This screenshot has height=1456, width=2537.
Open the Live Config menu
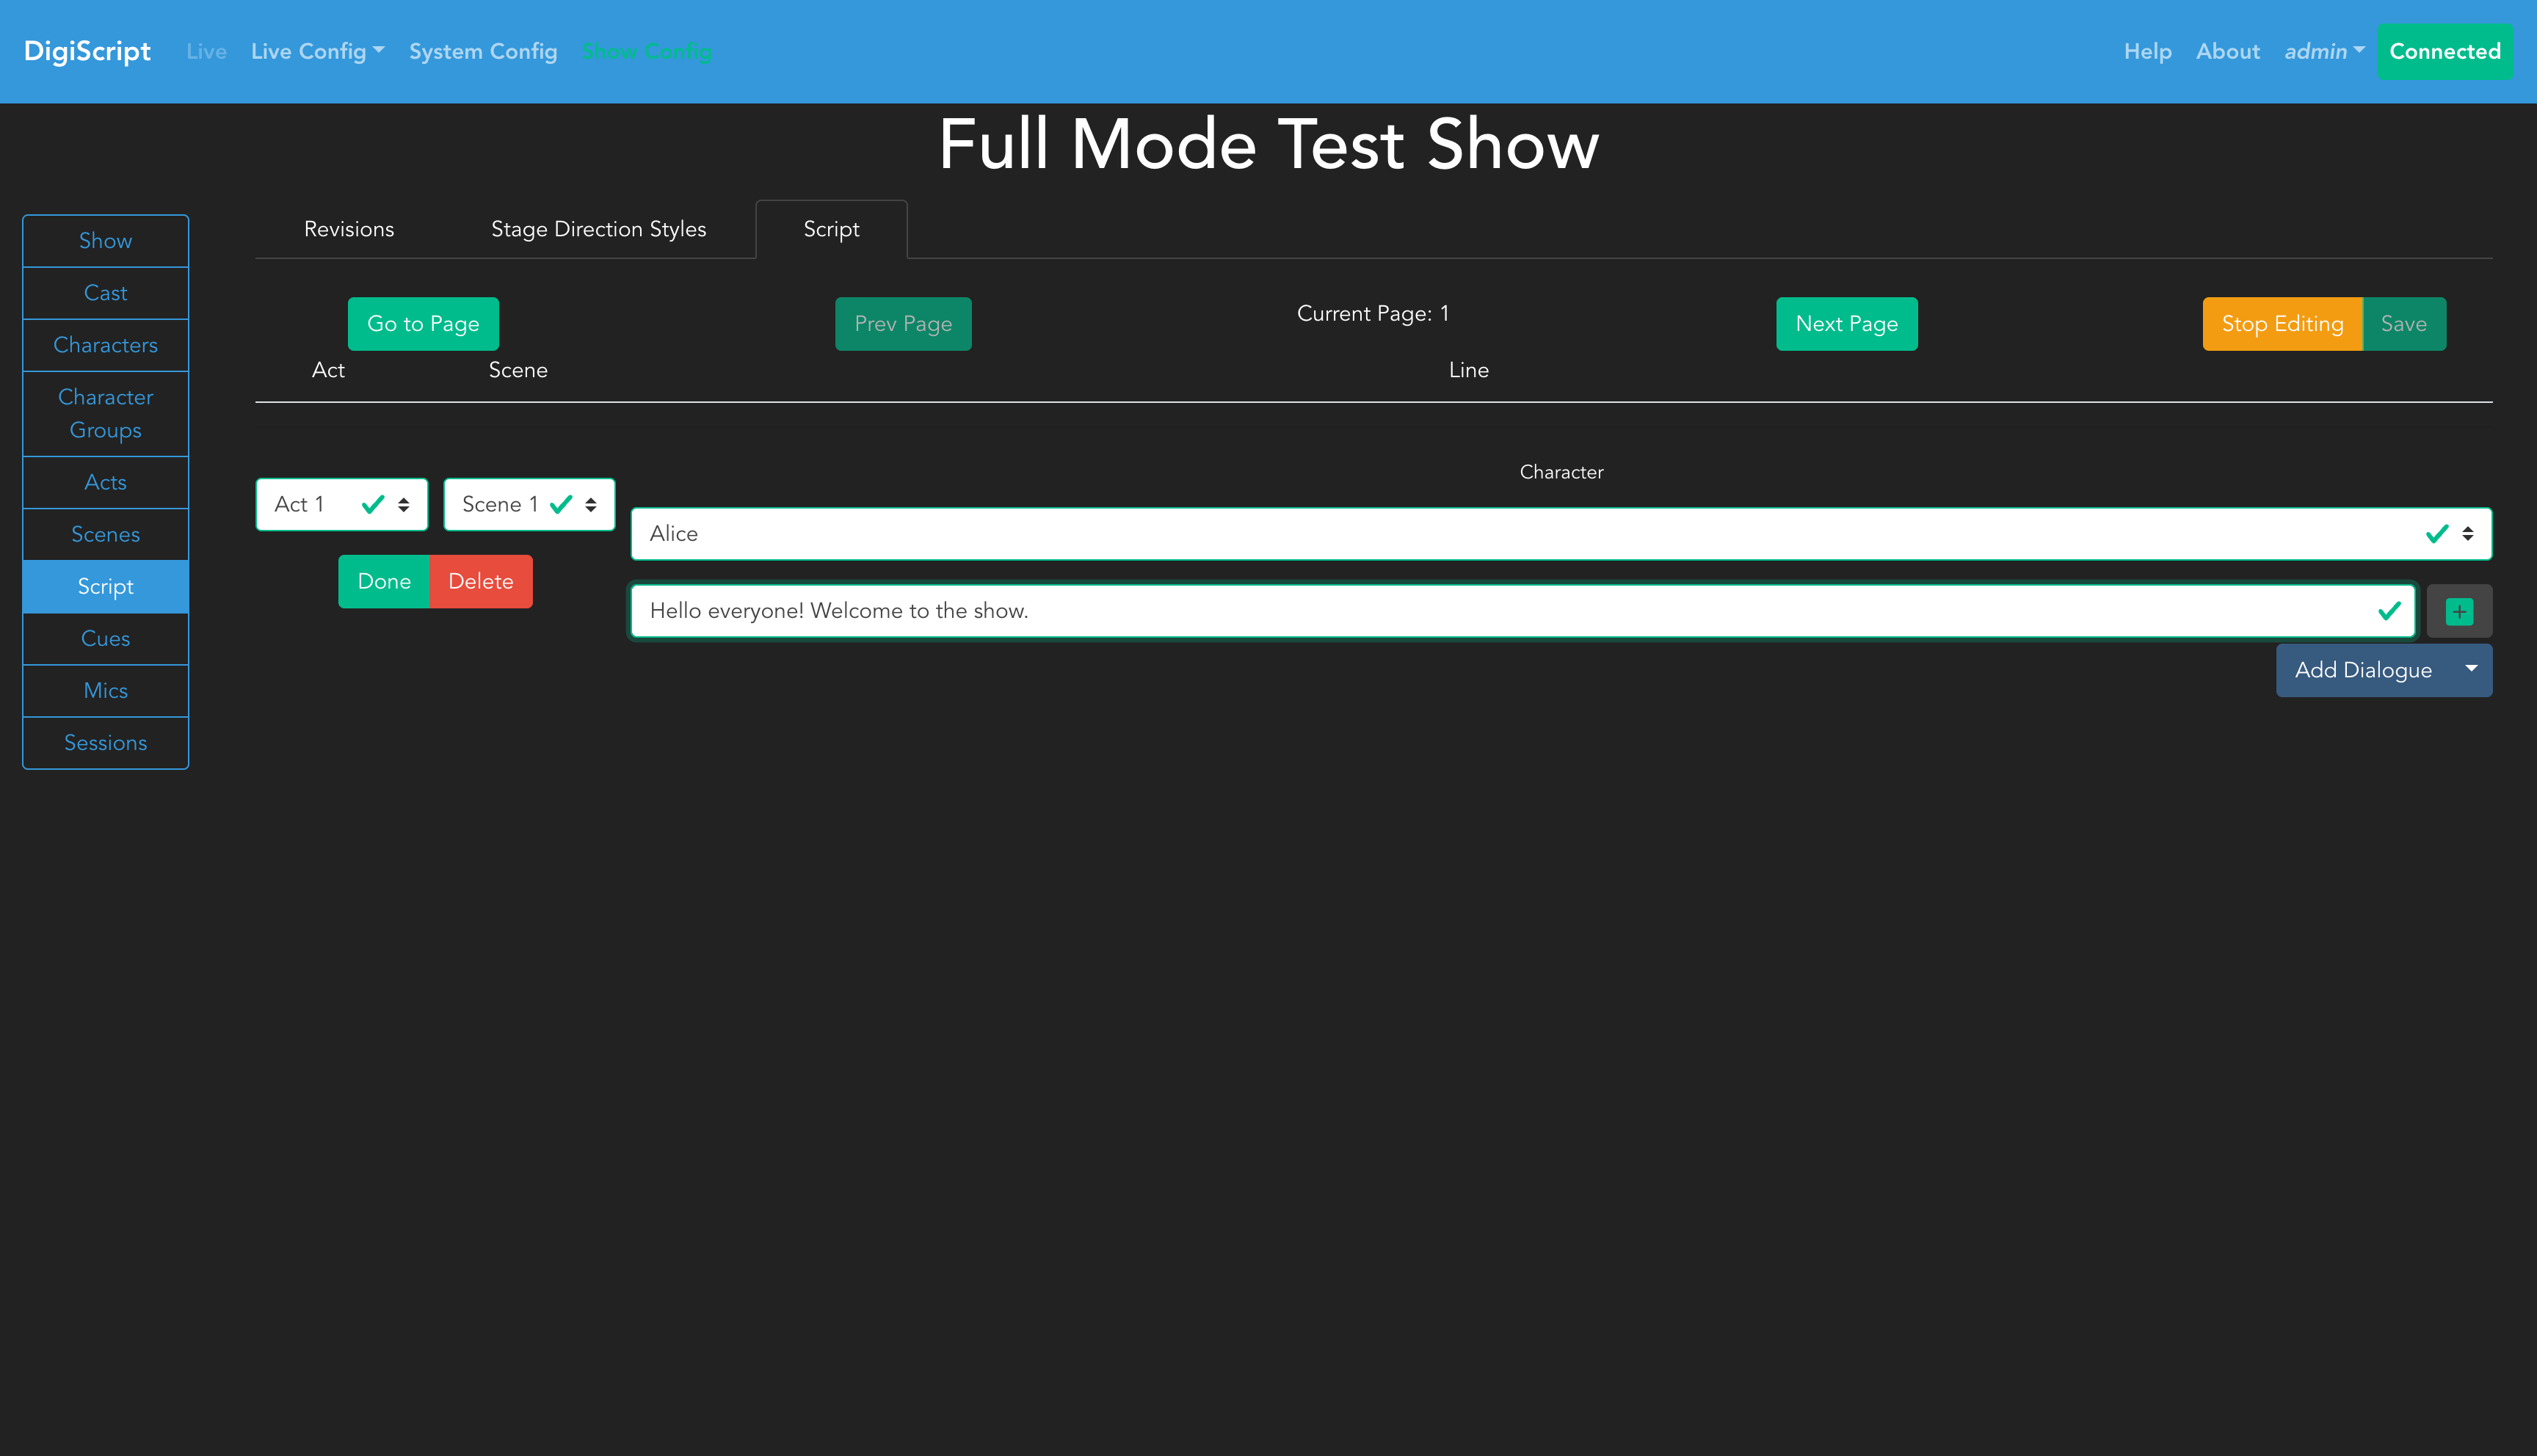coord(317,51)
